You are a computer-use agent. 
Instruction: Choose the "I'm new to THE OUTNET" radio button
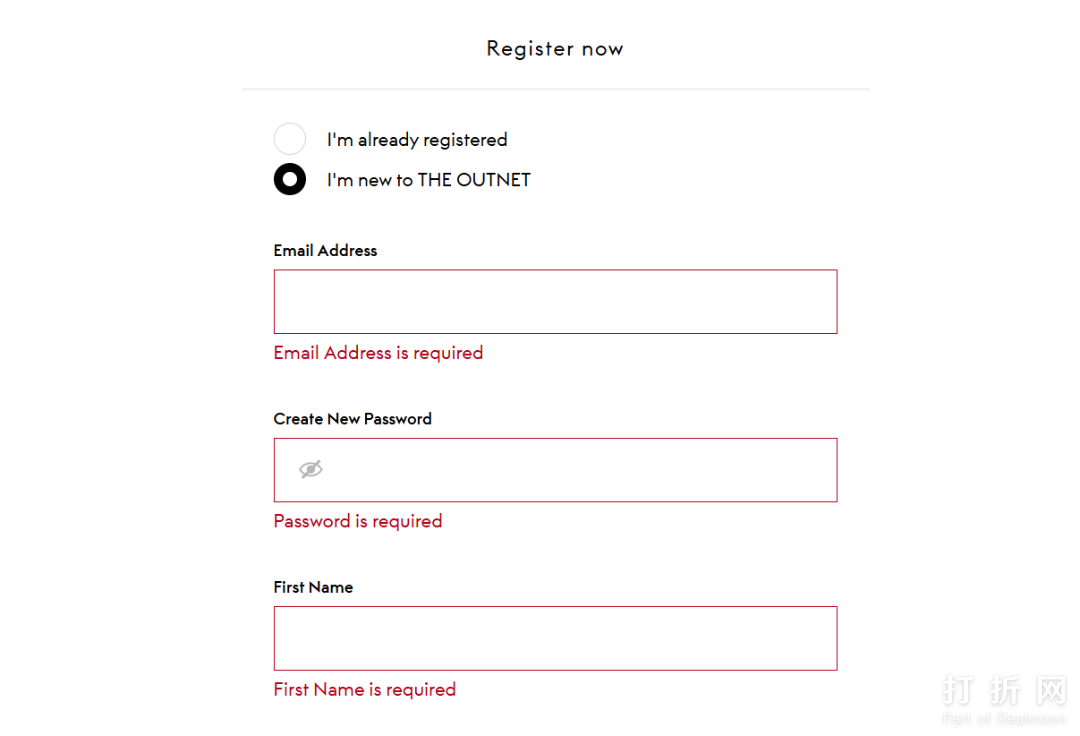point(290,179)
